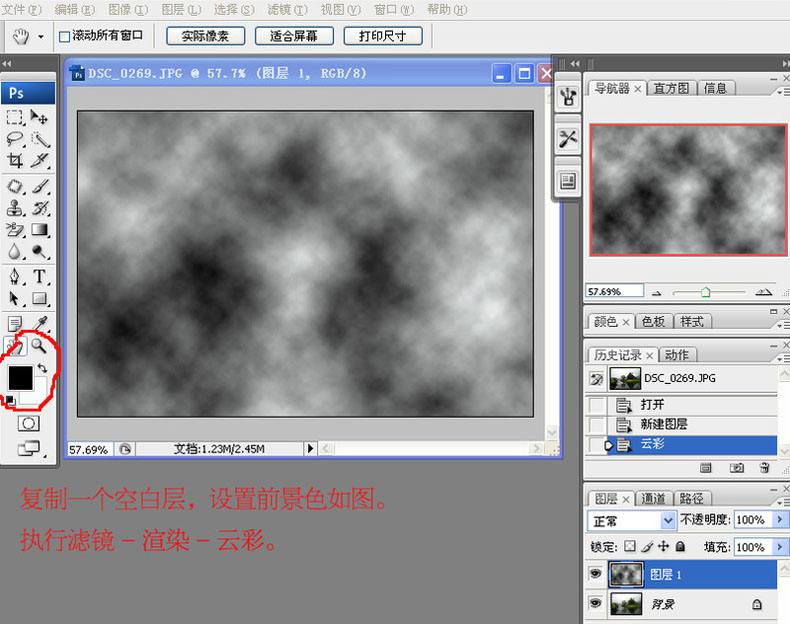The image size is (790, 624).
Task: Select the Rectangular Marquee tool
Action: point(15,117)
